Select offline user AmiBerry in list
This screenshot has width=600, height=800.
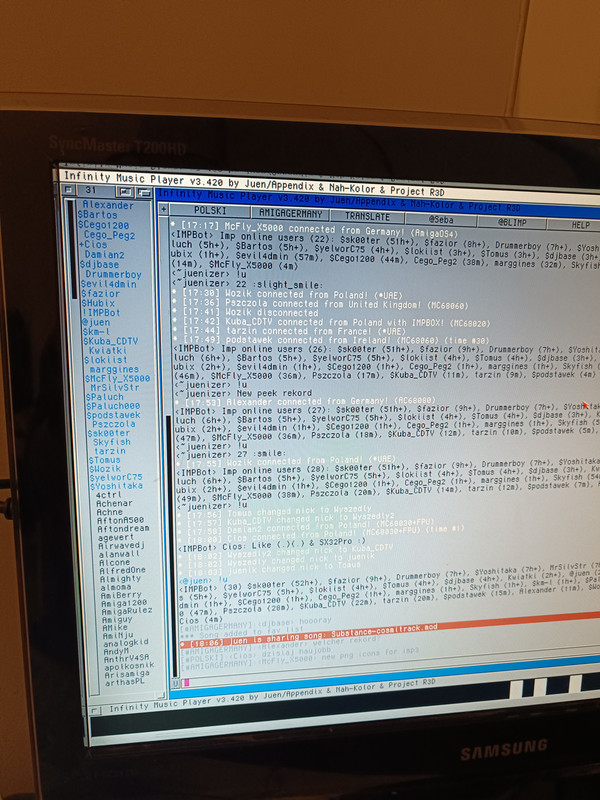(121, 595)
